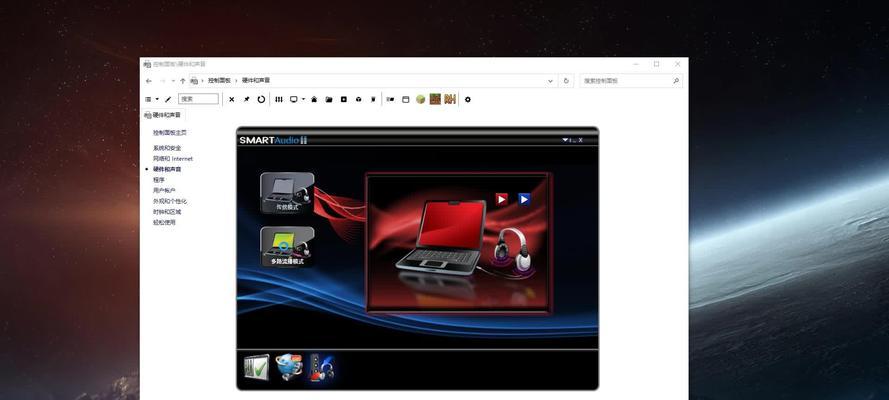The height and width of the screenshot is (400, 889).
Task: Open 控制面板主页 in the sidebar
Action: coord(170,133)
